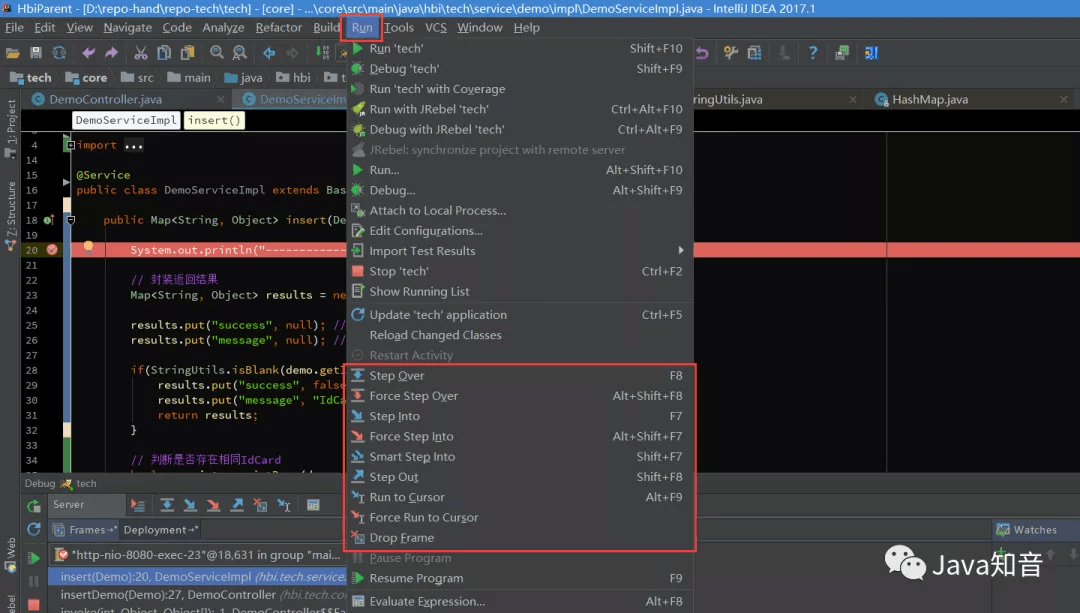Close the DemoController.java tab

220,100
